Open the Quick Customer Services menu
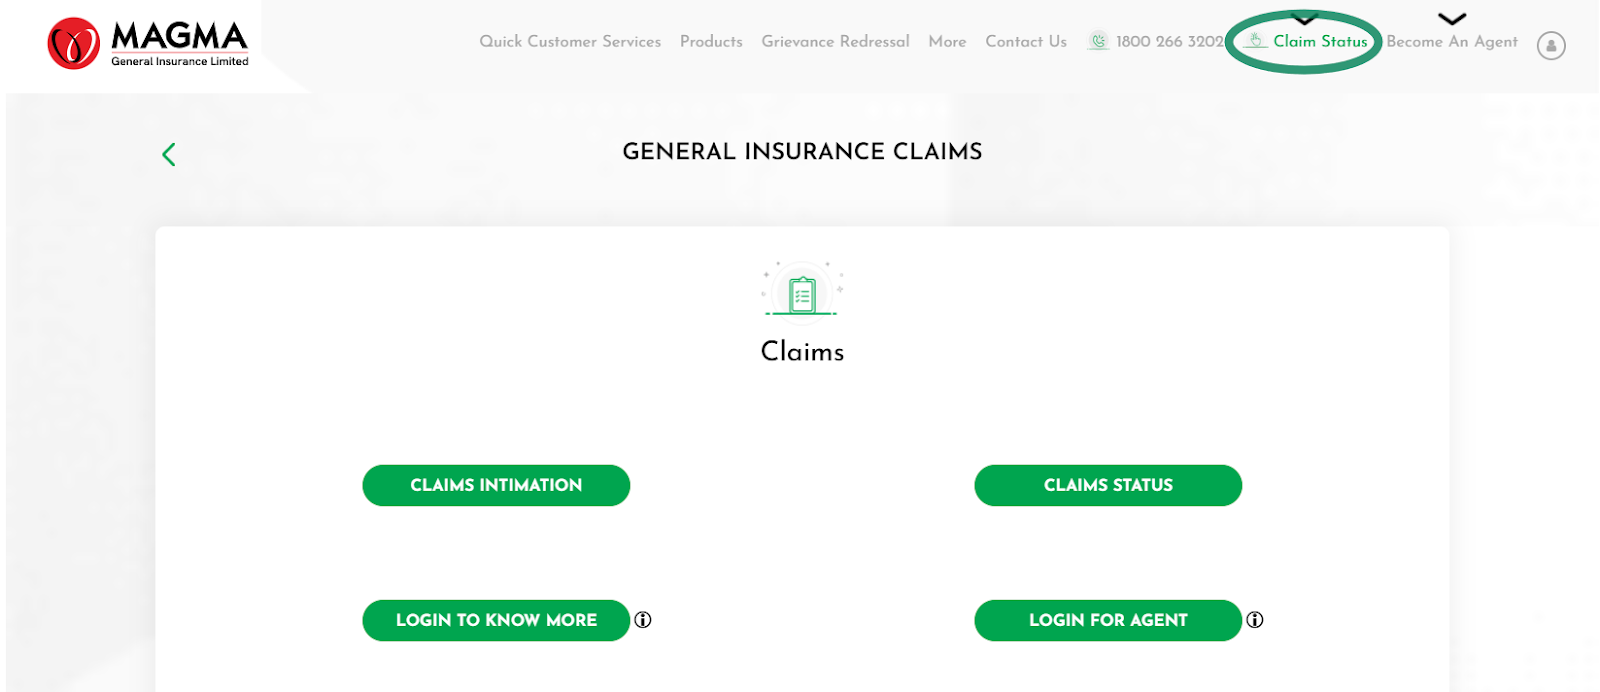 [x=570, y=42]
